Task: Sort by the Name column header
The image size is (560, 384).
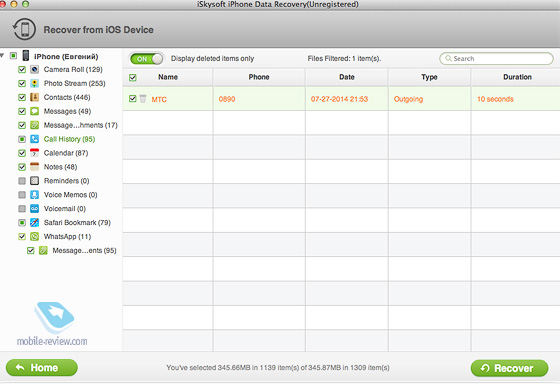Action: click(168, 77)
